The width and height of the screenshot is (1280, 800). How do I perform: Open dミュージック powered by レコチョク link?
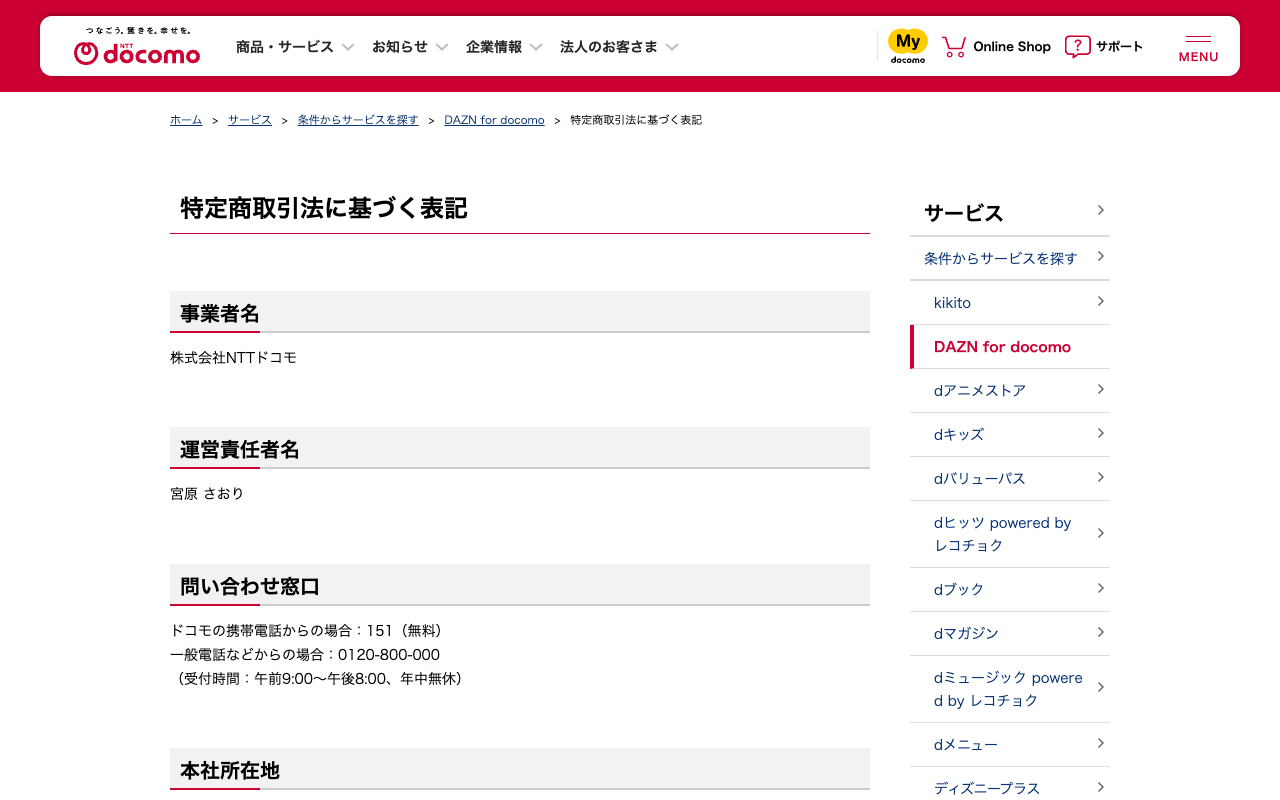[1010, 689]
